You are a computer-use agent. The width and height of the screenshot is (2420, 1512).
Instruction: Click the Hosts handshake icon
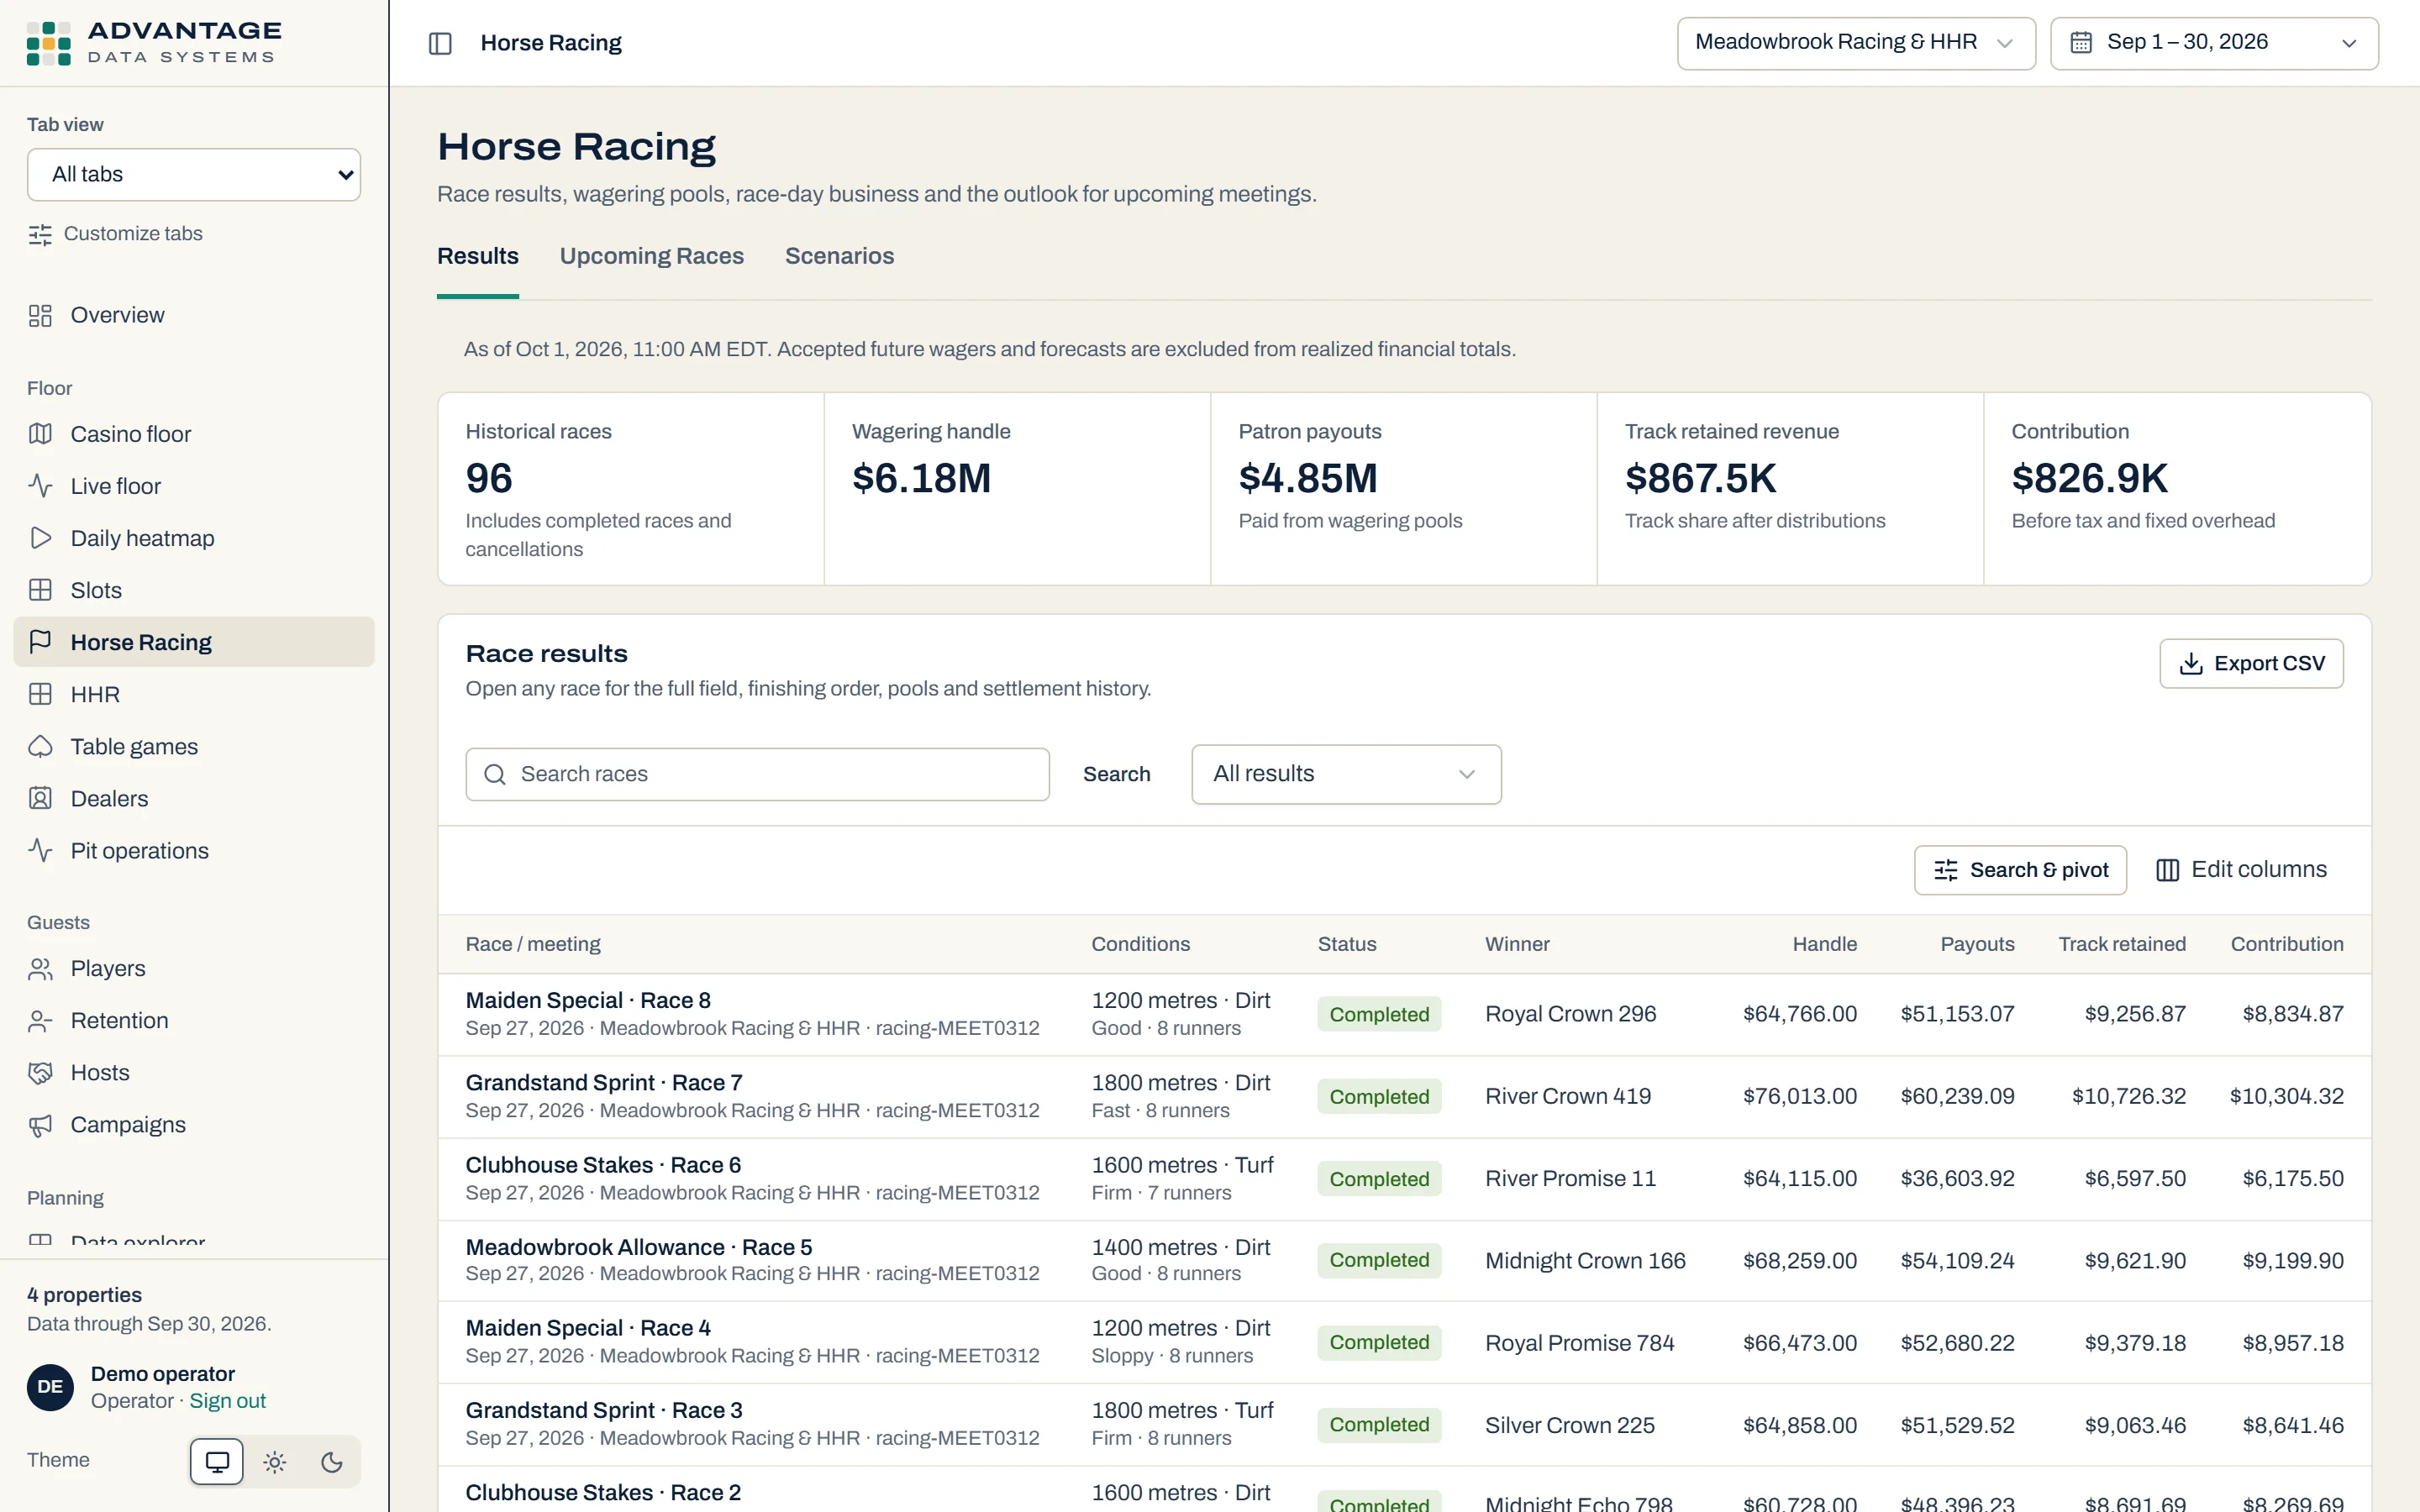tap(40, 1073)
